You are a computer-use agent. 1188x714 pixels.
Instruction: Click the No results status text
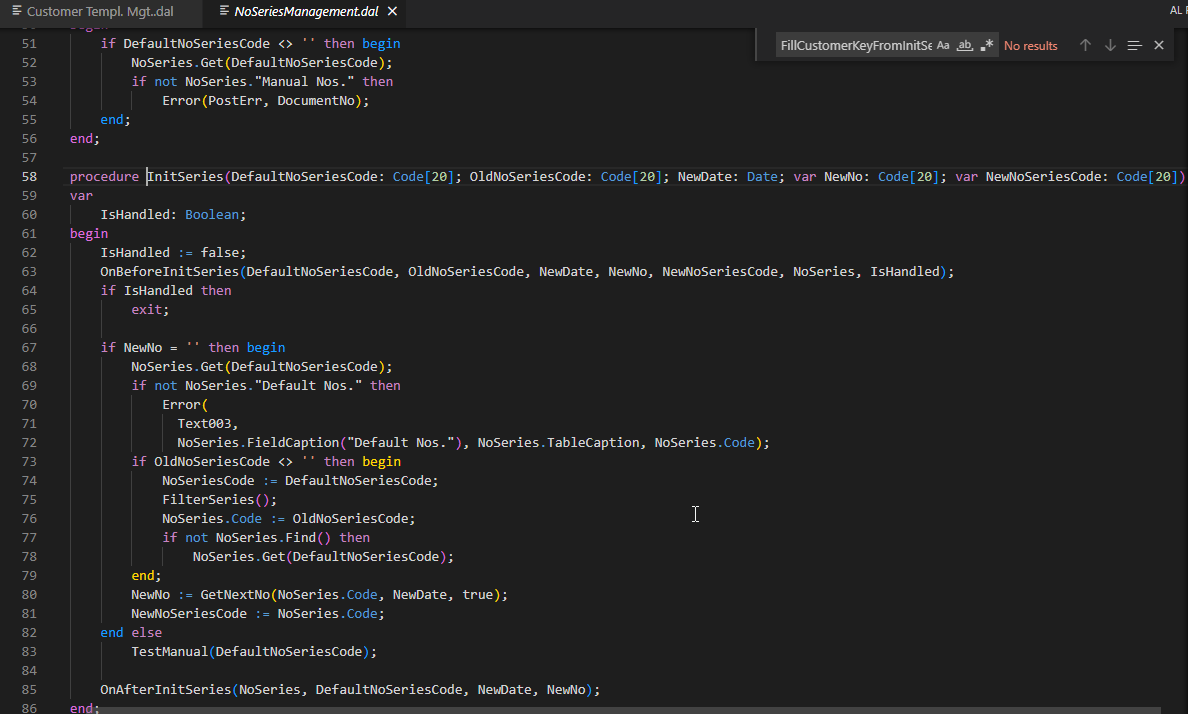pos(1031,45)
